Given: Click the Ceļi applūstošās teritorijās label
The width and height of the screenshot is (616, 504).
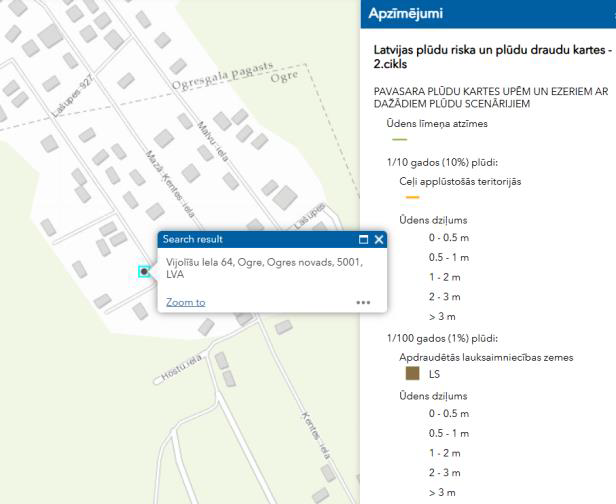Looking at the screenshot, I should 460,181.
